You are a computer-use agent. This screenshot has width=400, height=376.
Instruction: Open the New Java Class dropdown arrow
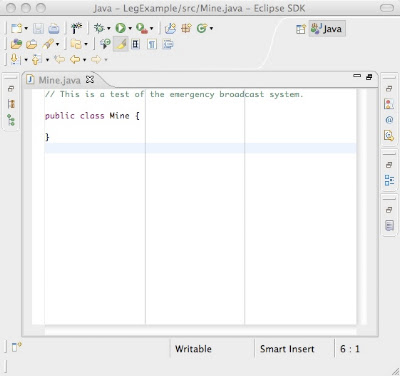pyautogui.click(x=211, y=29)
